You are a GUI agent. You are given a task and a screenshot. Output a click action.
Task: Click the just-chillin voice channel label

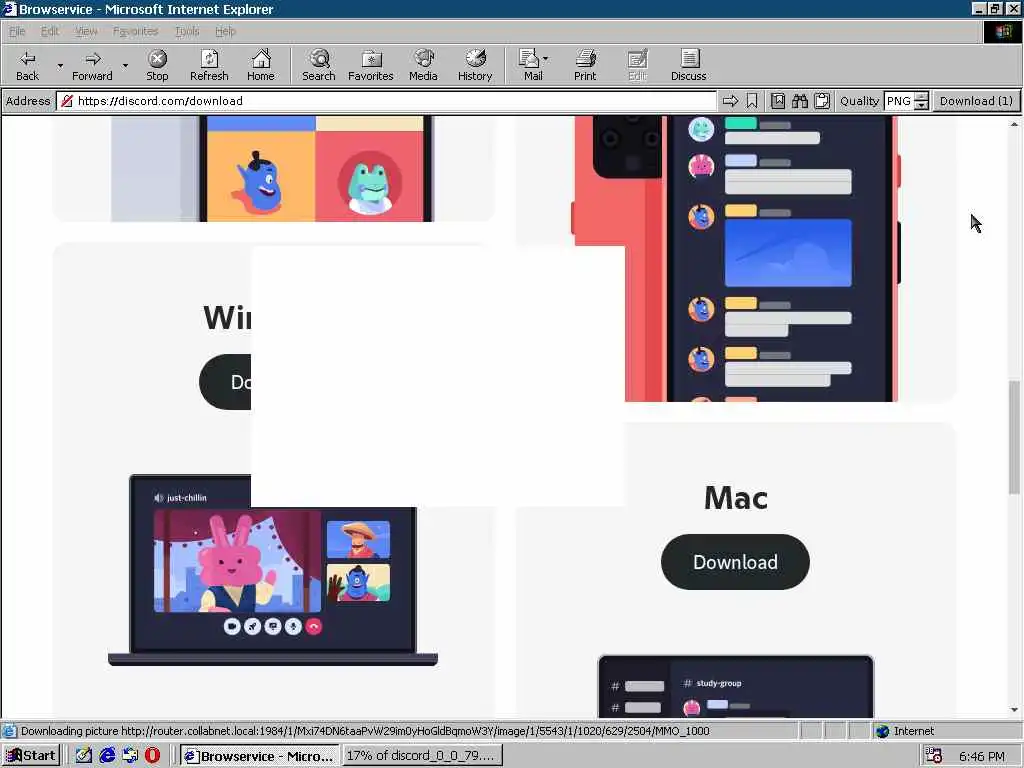(x=187, y=498)
